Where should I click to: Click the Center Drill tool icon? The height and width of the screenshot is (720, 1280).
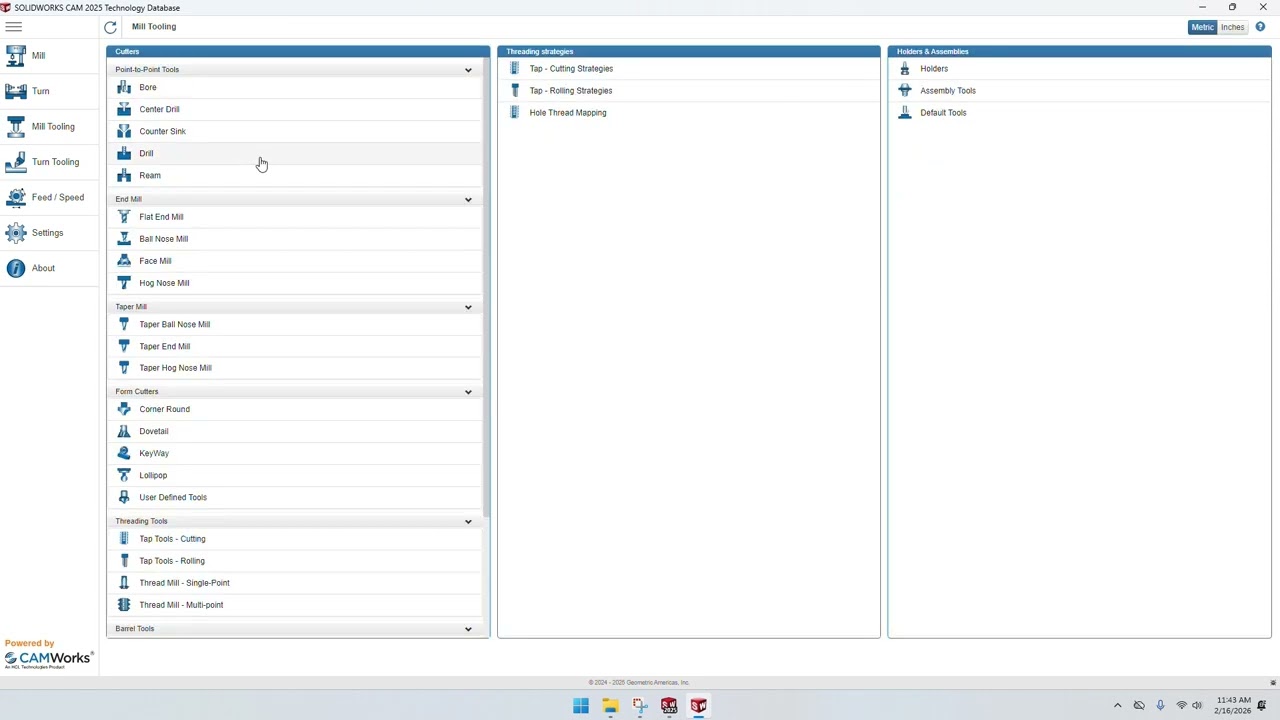pyautogui.click(x=124, y=109)
